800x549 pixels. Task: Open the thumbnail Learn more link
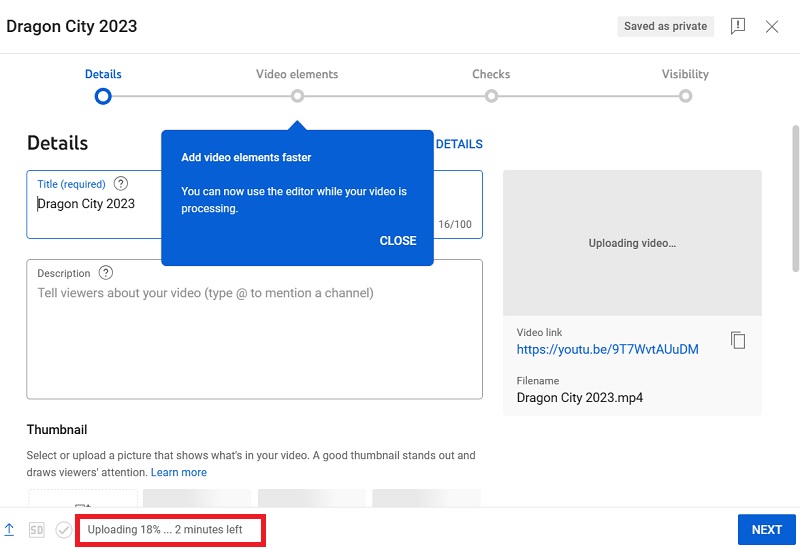pos(179,472)
